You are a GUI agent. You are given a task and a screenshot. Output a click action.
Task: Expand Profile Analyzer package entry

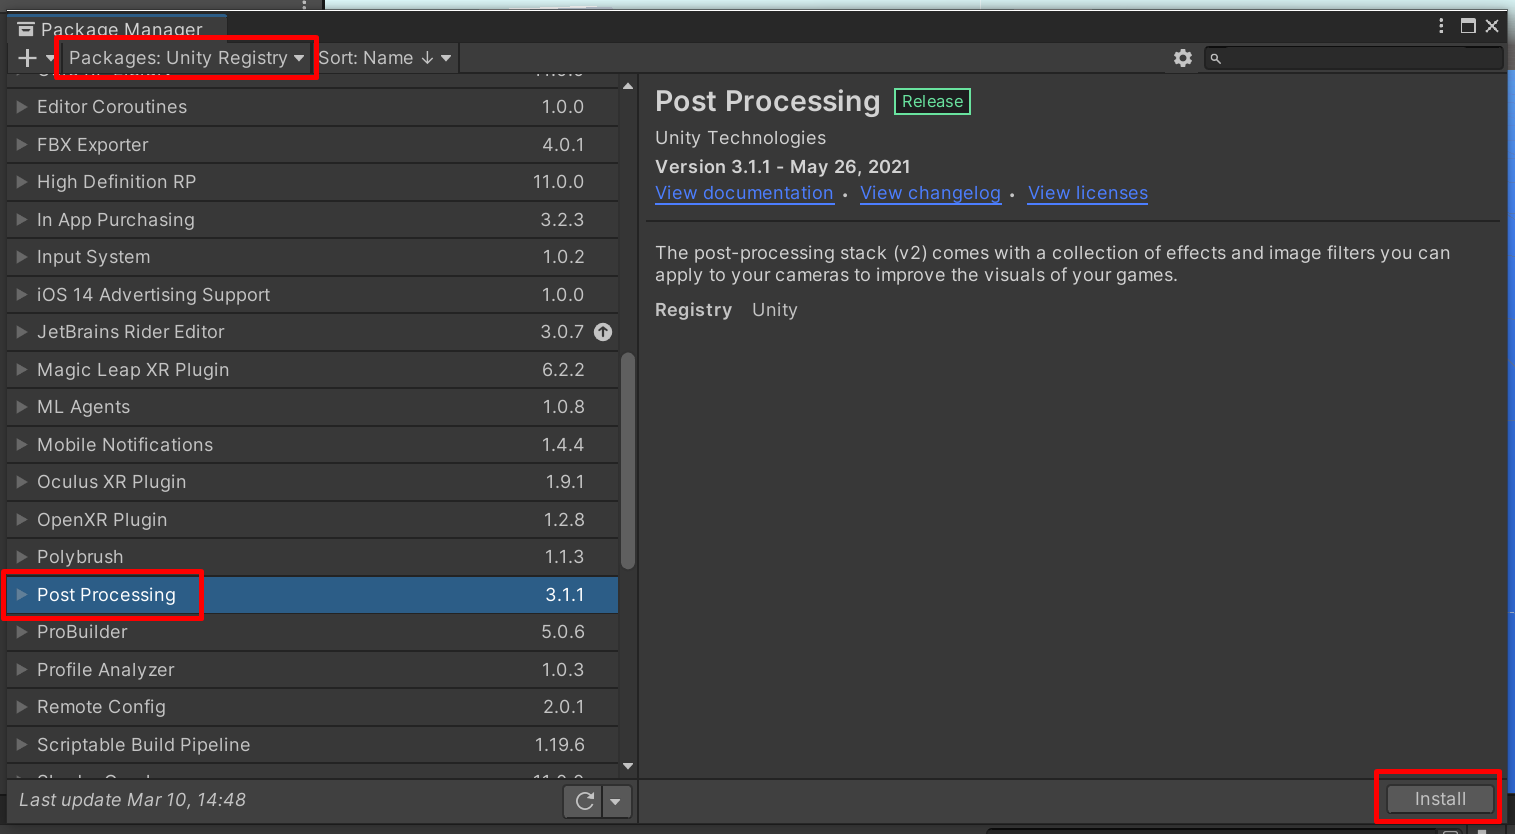coord(22,669)
